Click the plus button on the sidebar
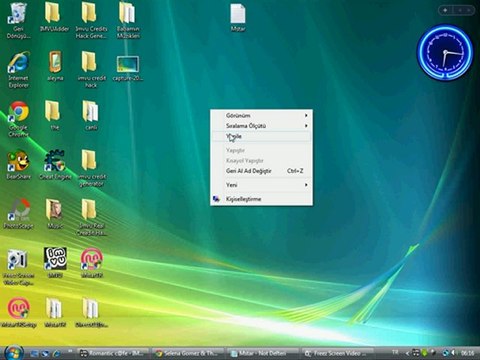480x360 pixels. click(x=445, y=10)
